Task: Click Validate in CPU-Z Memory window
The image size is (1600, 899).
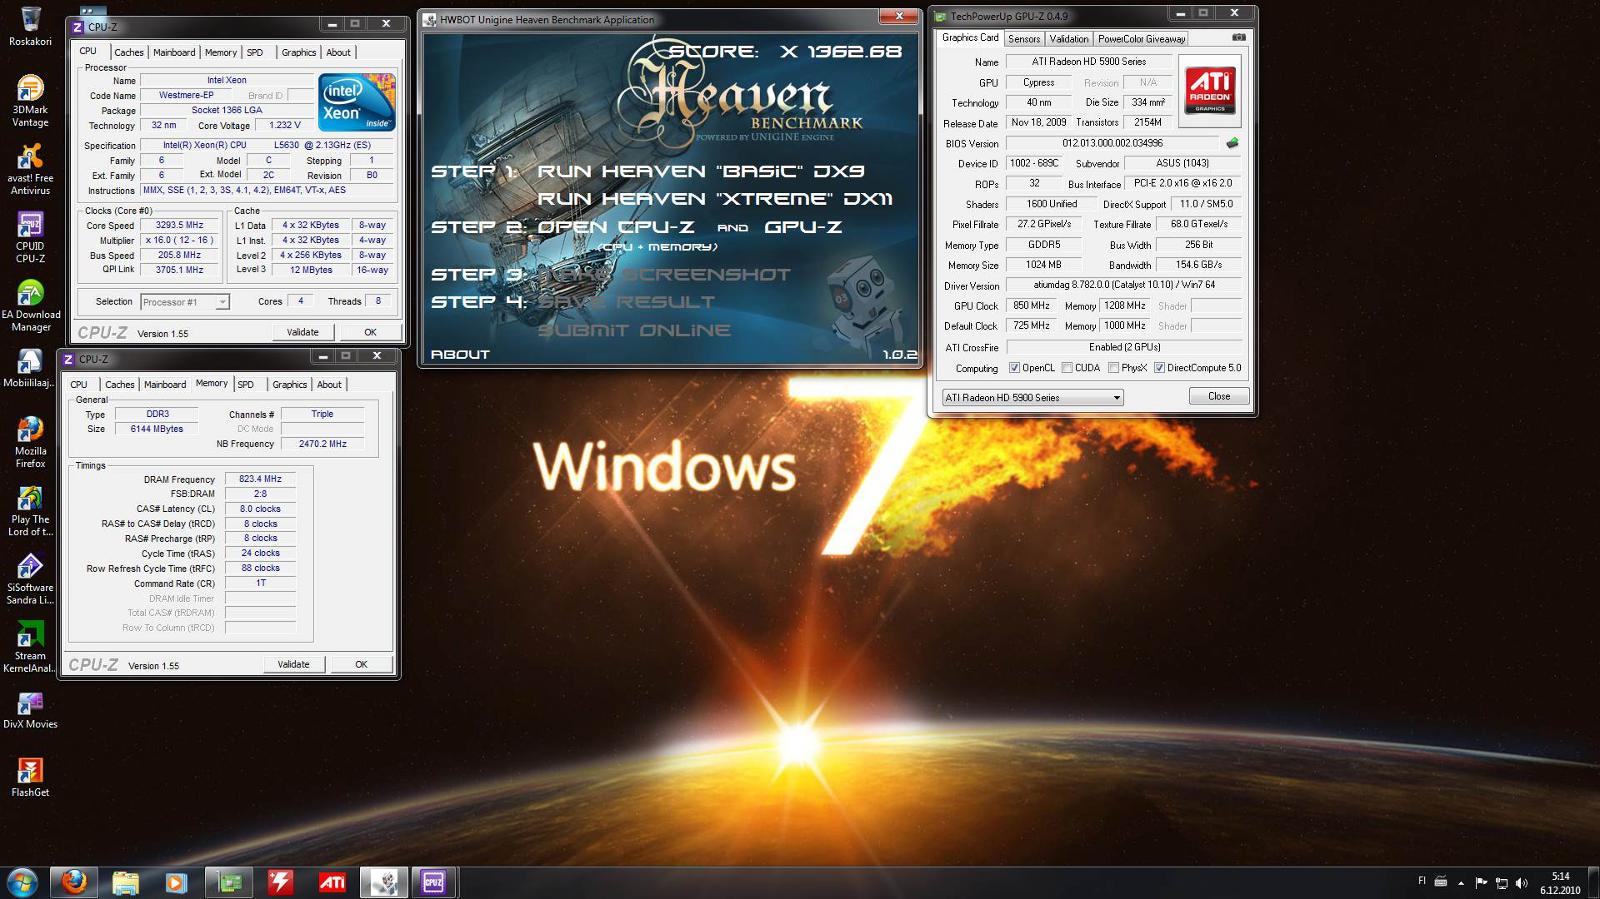Action: pos(294,664)
